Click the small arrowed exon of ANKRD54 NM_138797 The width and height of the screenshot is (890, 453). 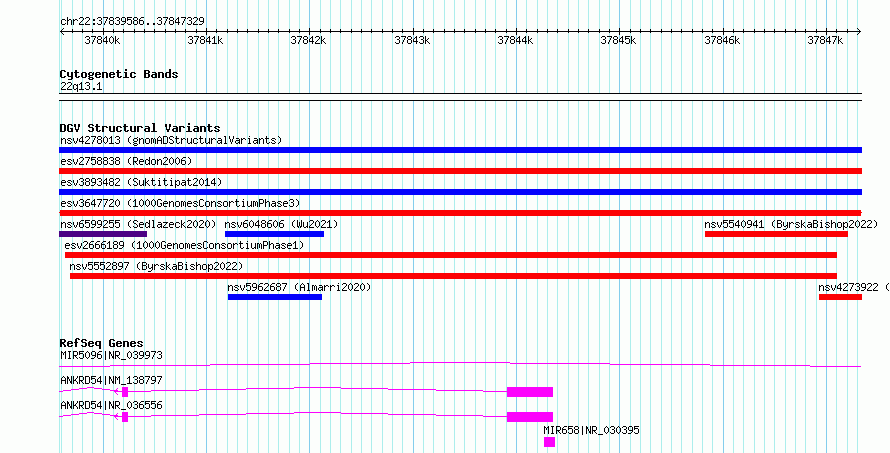coord(125,392)
